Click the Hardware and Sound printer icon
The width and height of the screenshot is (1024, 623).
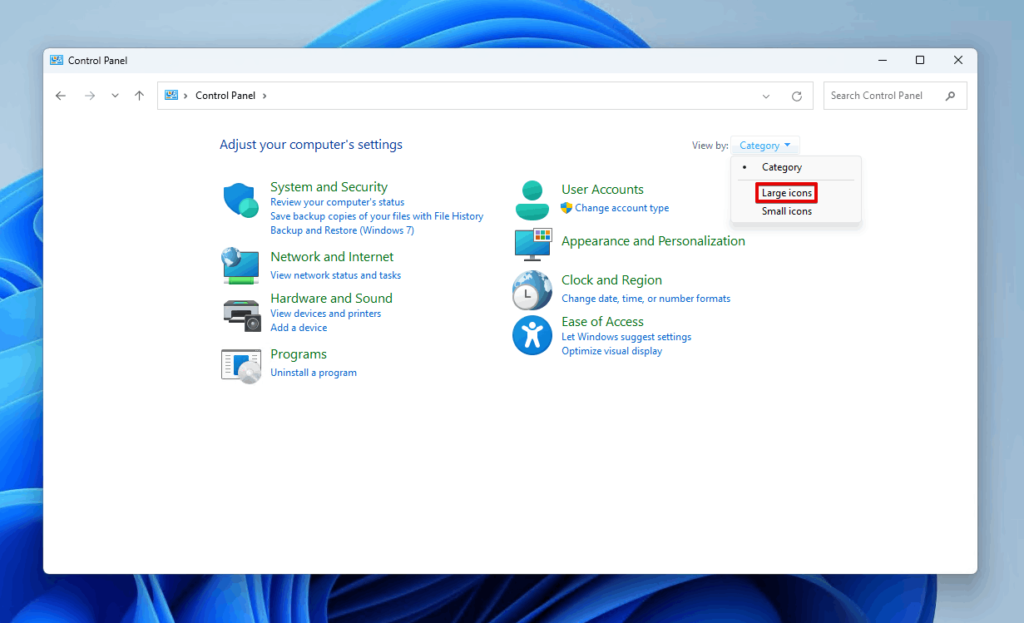(240, 313)
